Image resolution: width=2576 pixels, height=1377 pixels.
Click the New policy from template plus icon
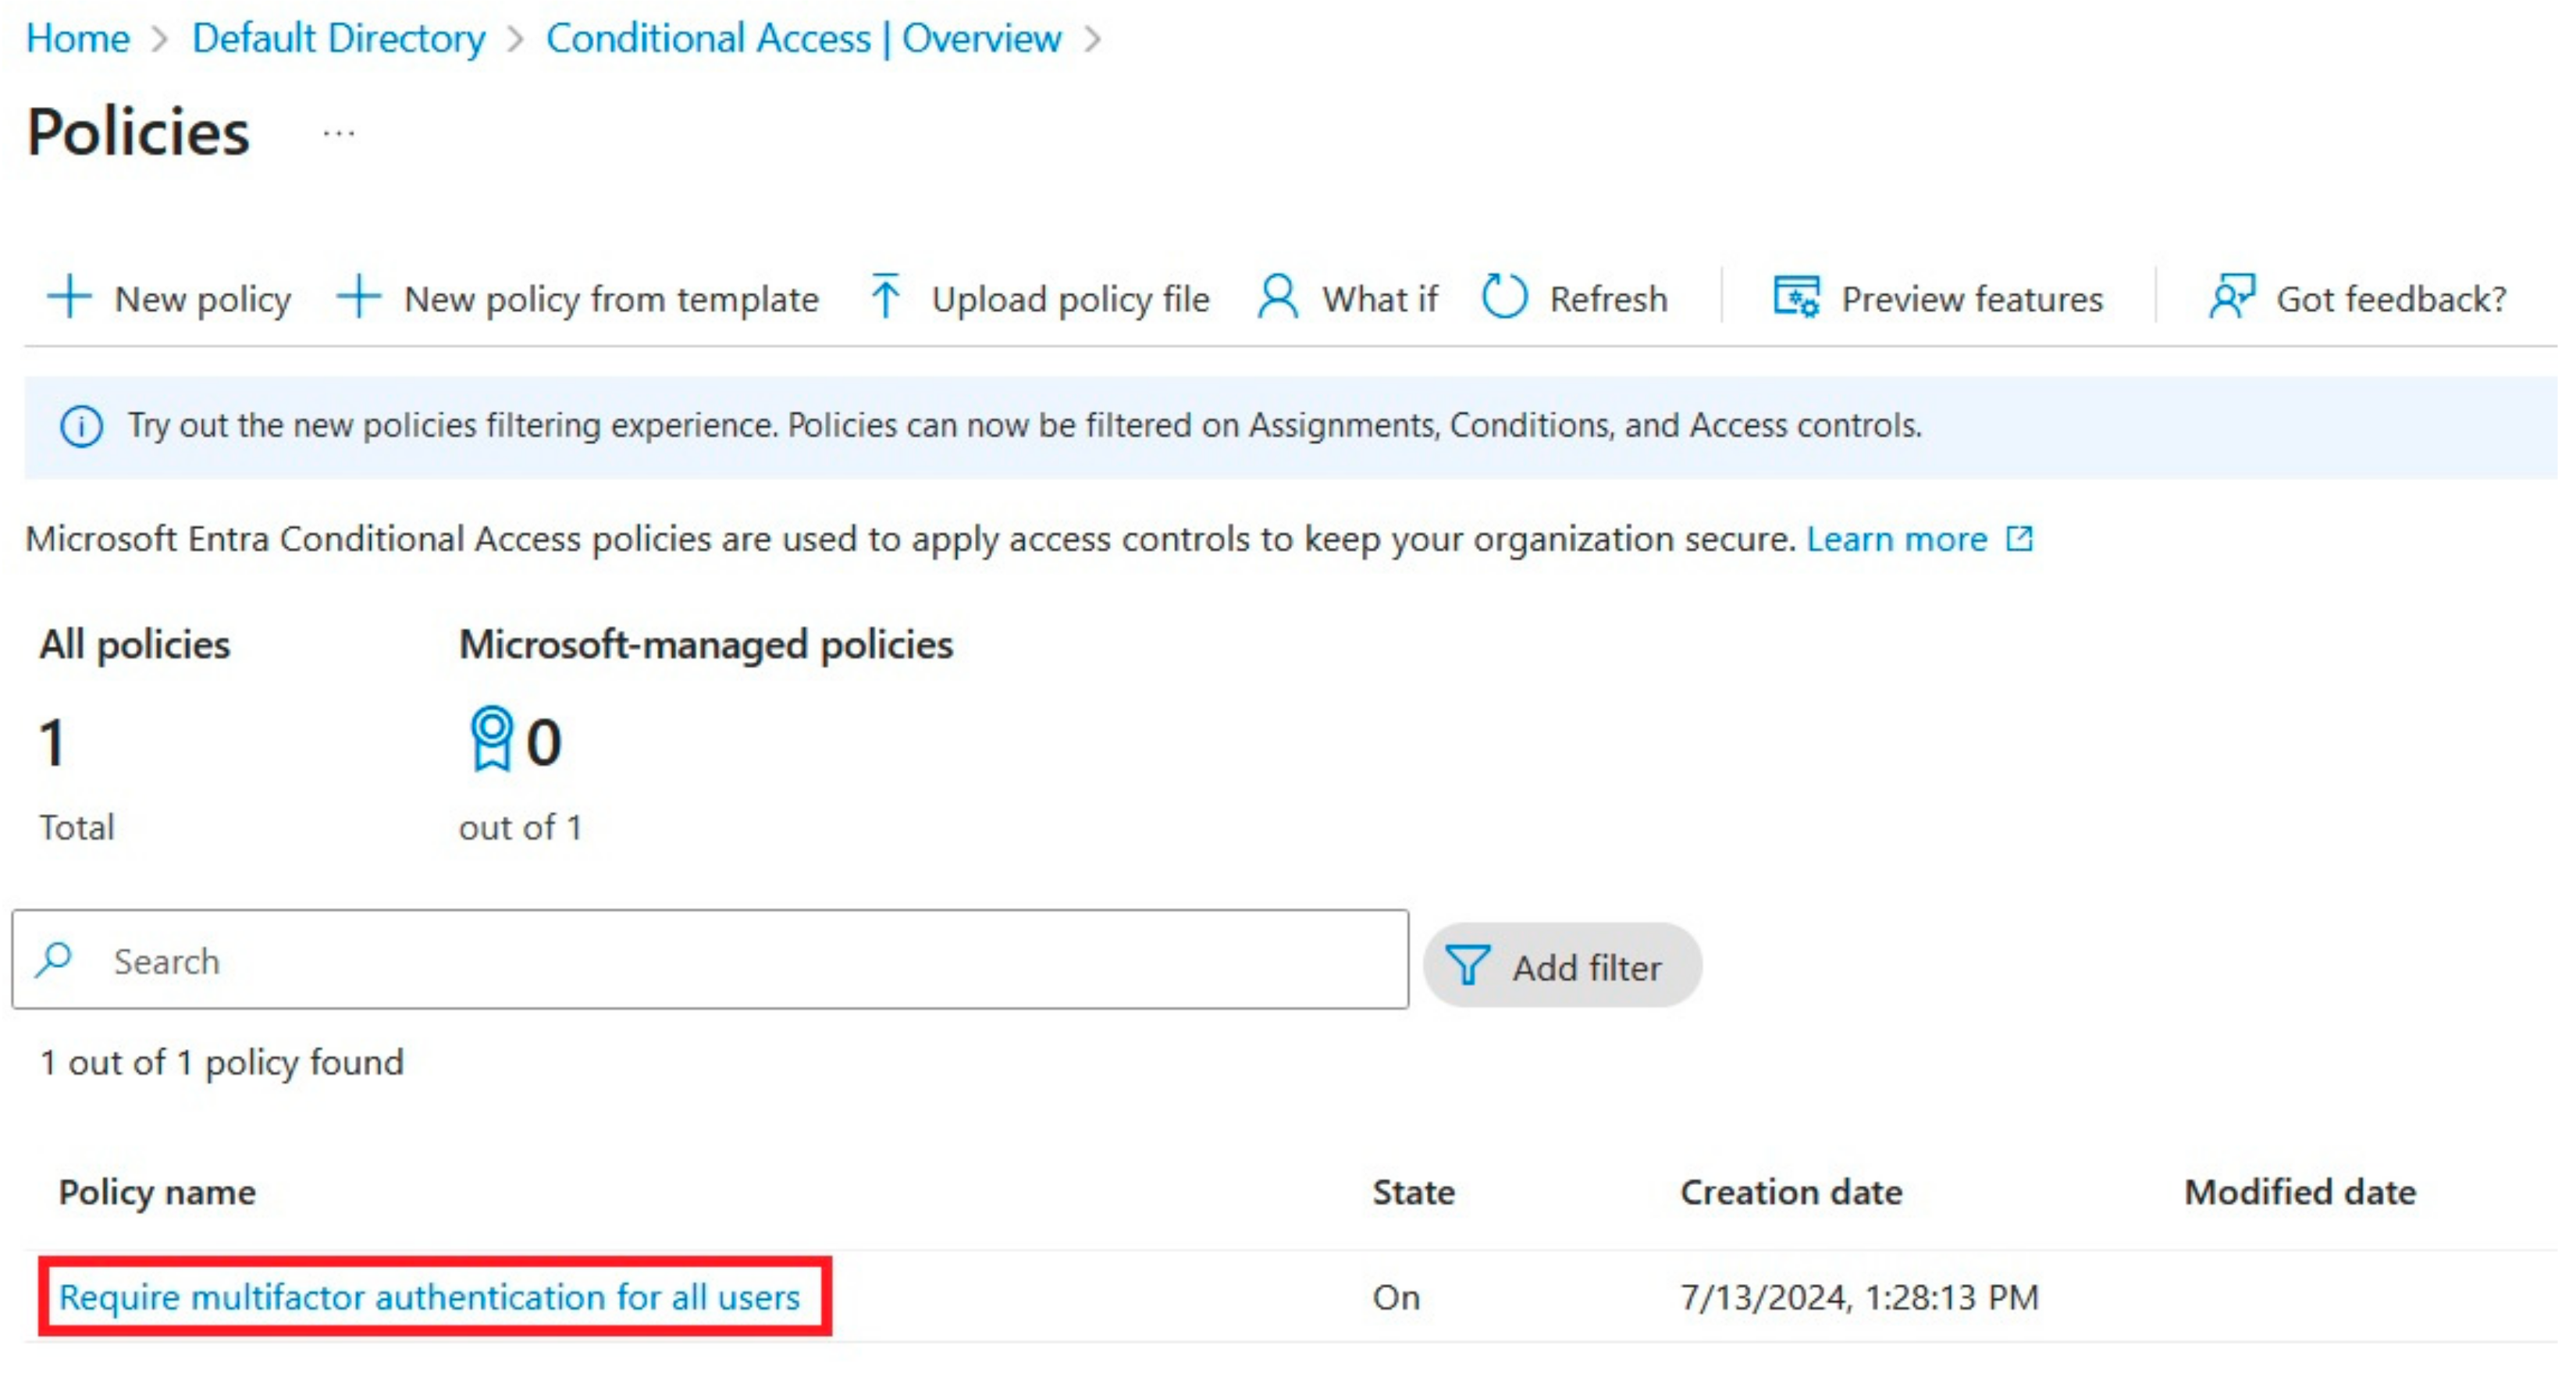click(x=359, y=297)
